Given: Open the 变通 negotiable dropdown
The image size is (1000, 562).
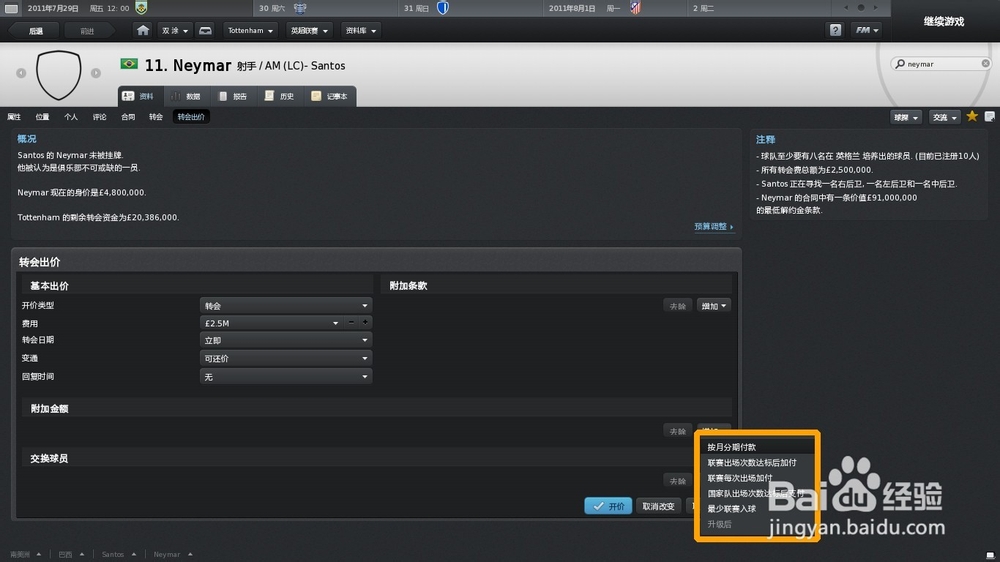Looking at the screenshot, I should (x=286, y=359).
